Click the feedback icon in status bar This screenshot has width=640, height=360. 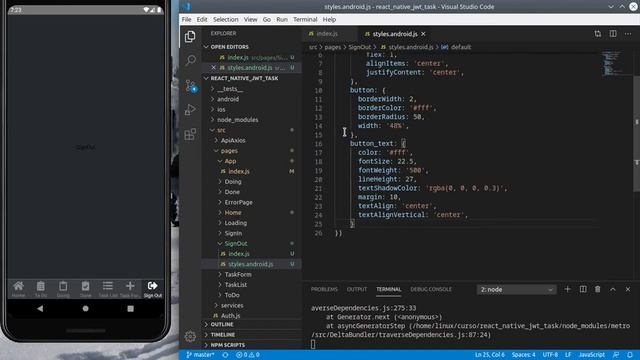616,355
